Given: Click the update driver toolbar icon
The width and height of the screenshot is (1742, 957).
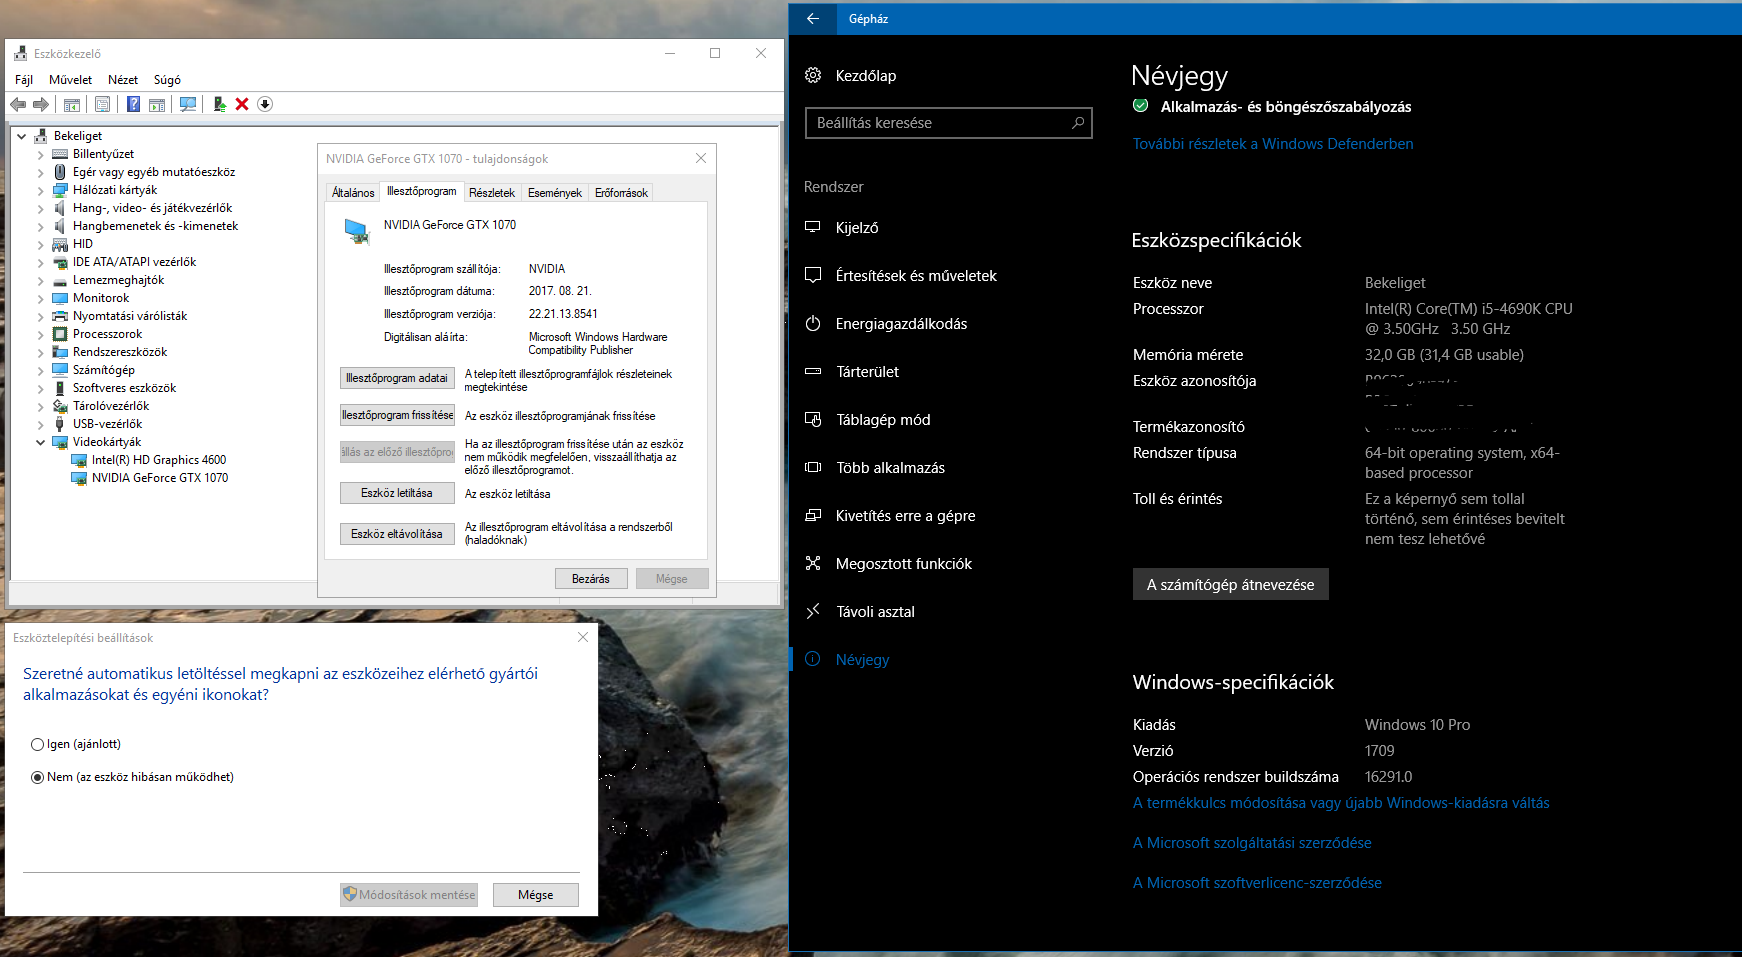Looking at the screenshot, I should point(219,104).
